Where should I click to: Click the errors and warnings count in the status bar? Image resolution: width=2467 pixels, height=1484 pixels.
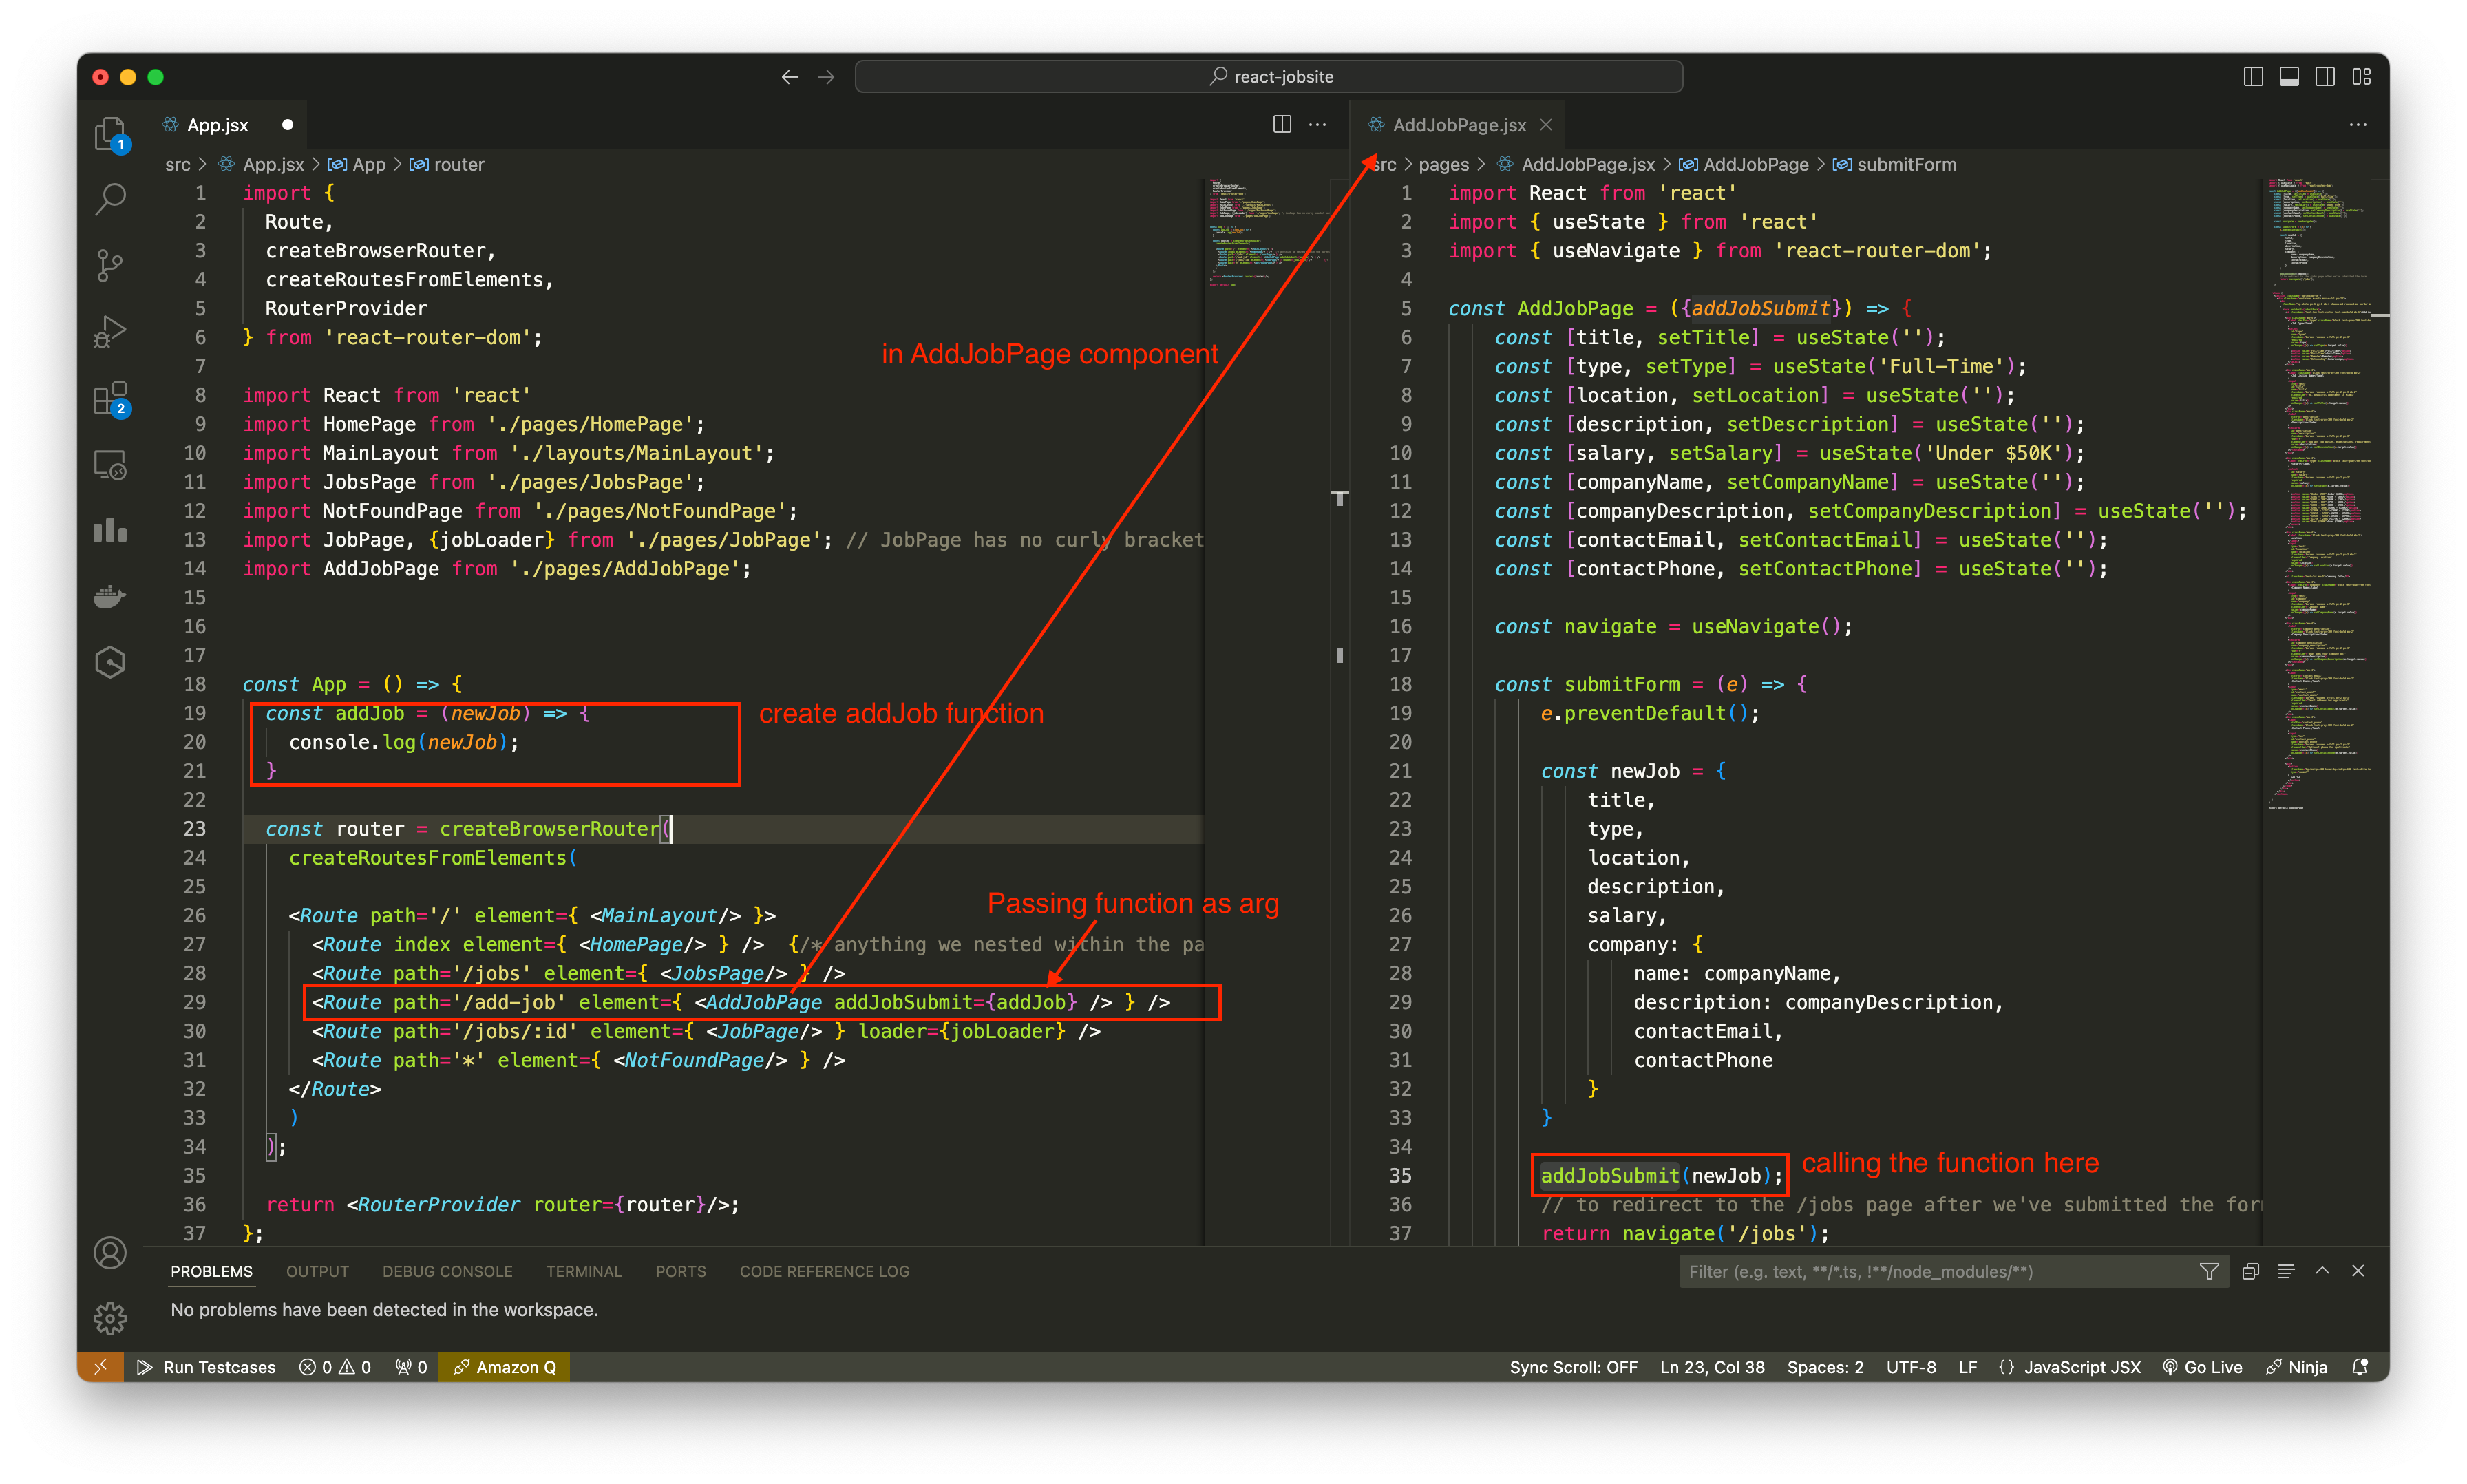pos(335,1367)
